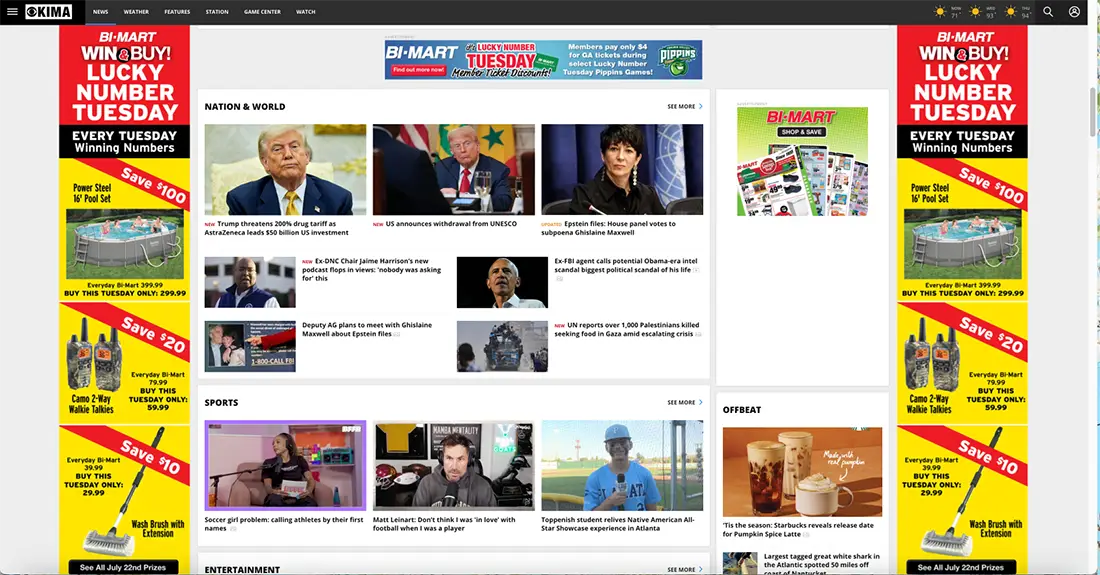Open the hamburger menu icon
The height and width of the screenshot is (575, 1100).
12,11
